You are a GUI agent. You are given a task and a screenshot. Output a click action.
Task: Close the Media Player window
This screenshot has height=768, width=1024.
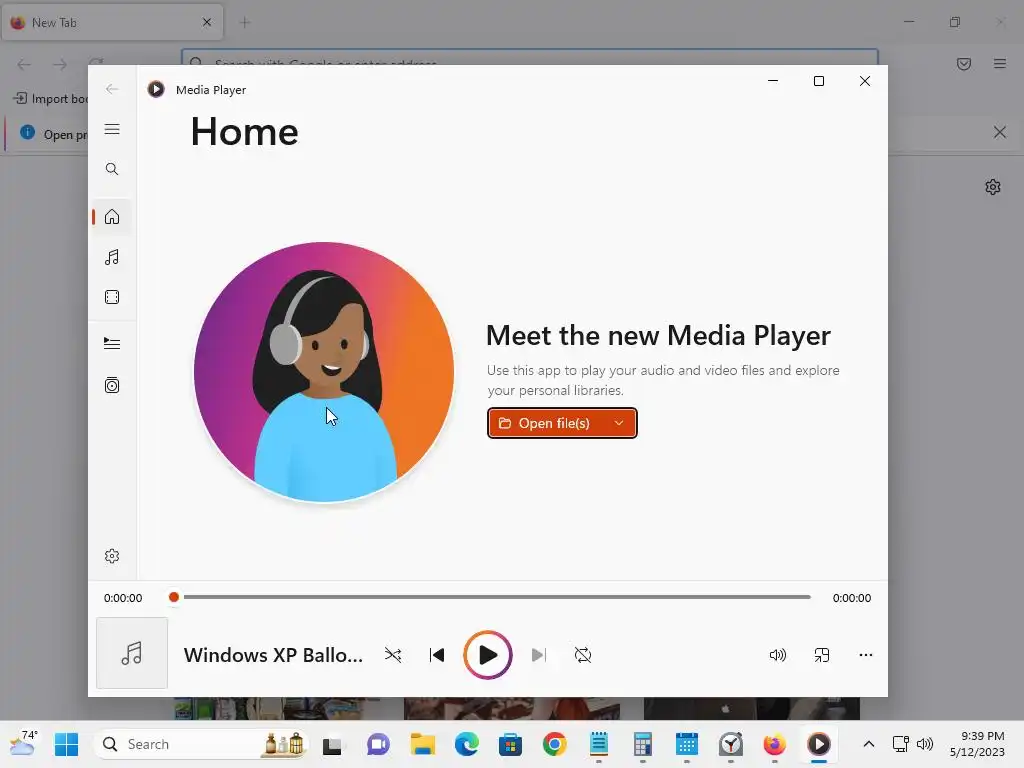(865, 81)
